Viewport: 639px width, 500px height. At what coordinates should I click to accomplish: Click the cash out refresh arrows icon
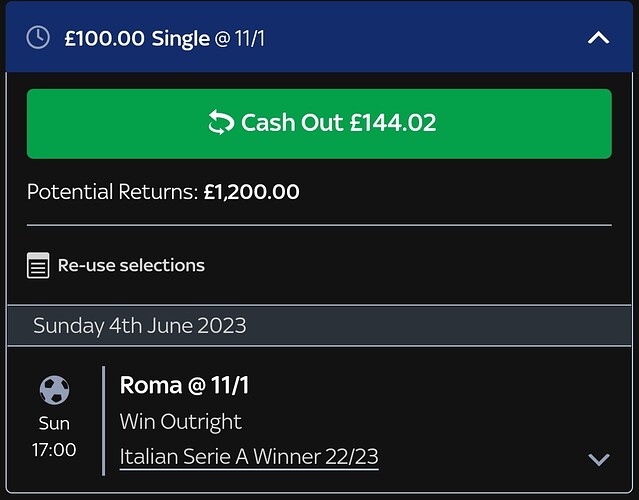point(221,122)
